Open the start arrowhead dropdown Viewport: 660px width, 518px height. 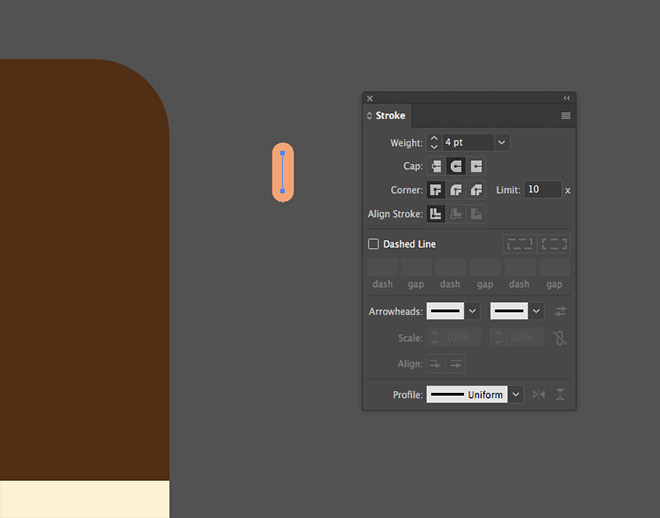(x=472, y=311)
